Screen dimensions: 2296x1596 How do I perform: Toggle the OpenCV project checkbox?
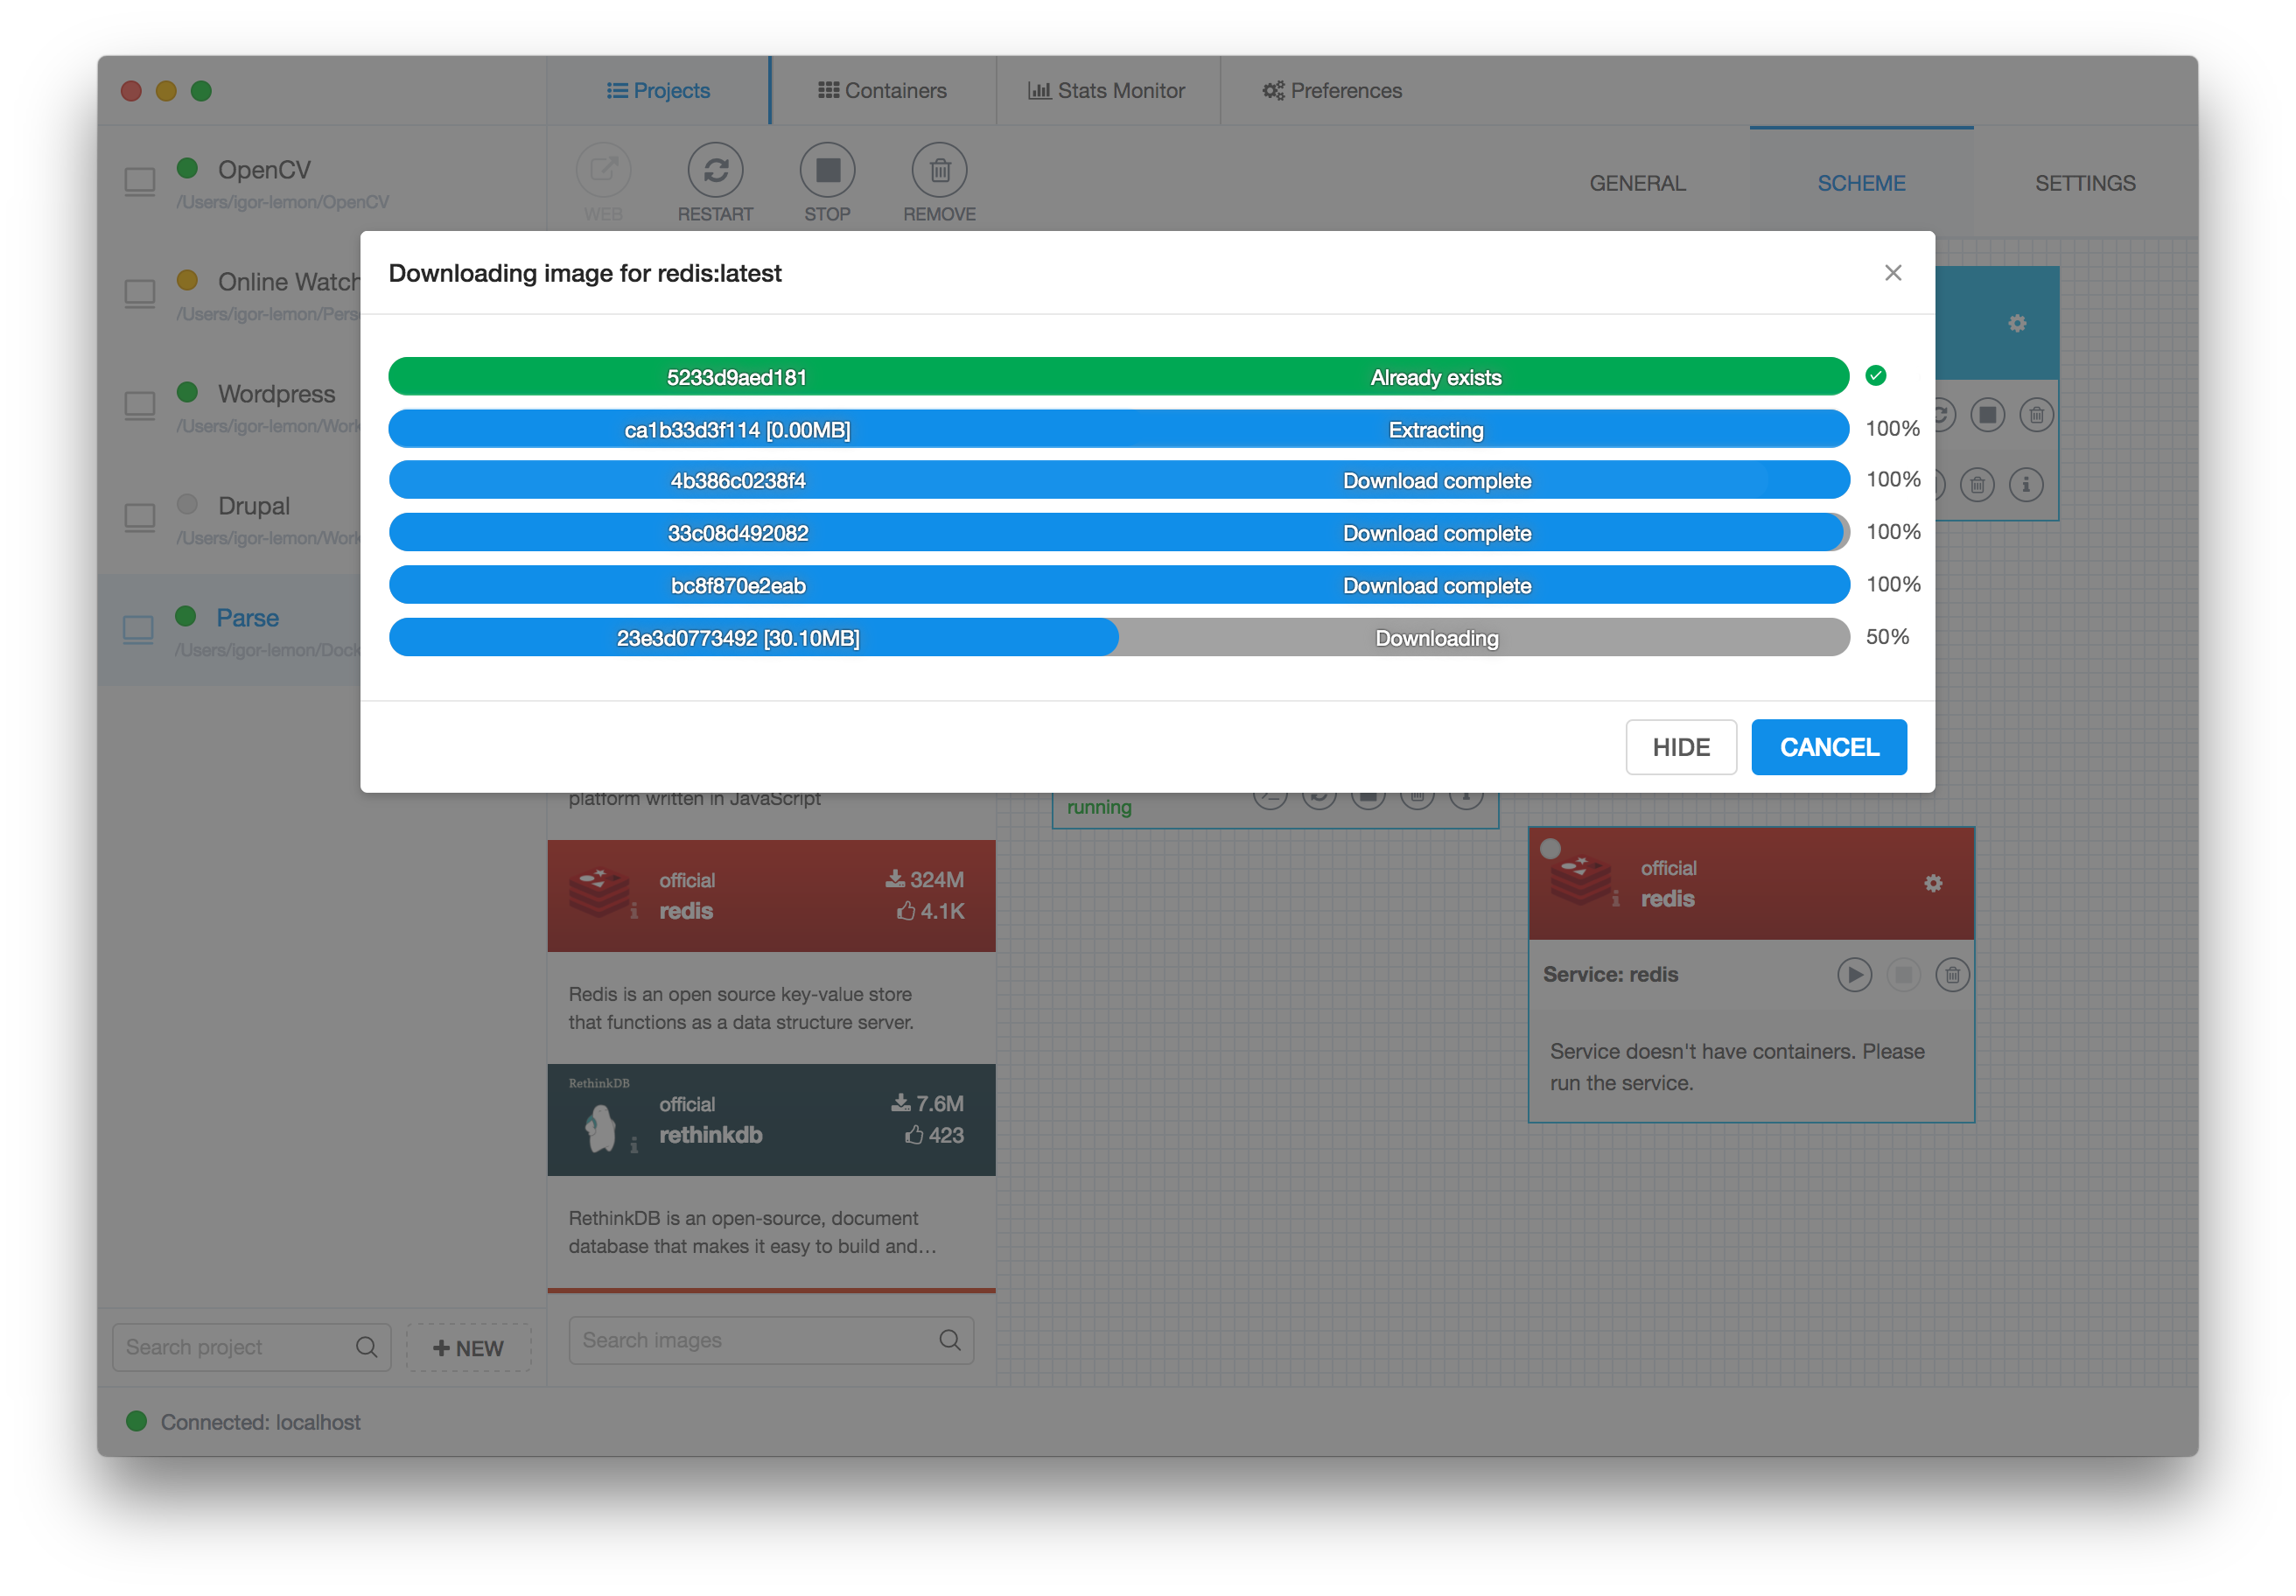click(x=140, y=182)
